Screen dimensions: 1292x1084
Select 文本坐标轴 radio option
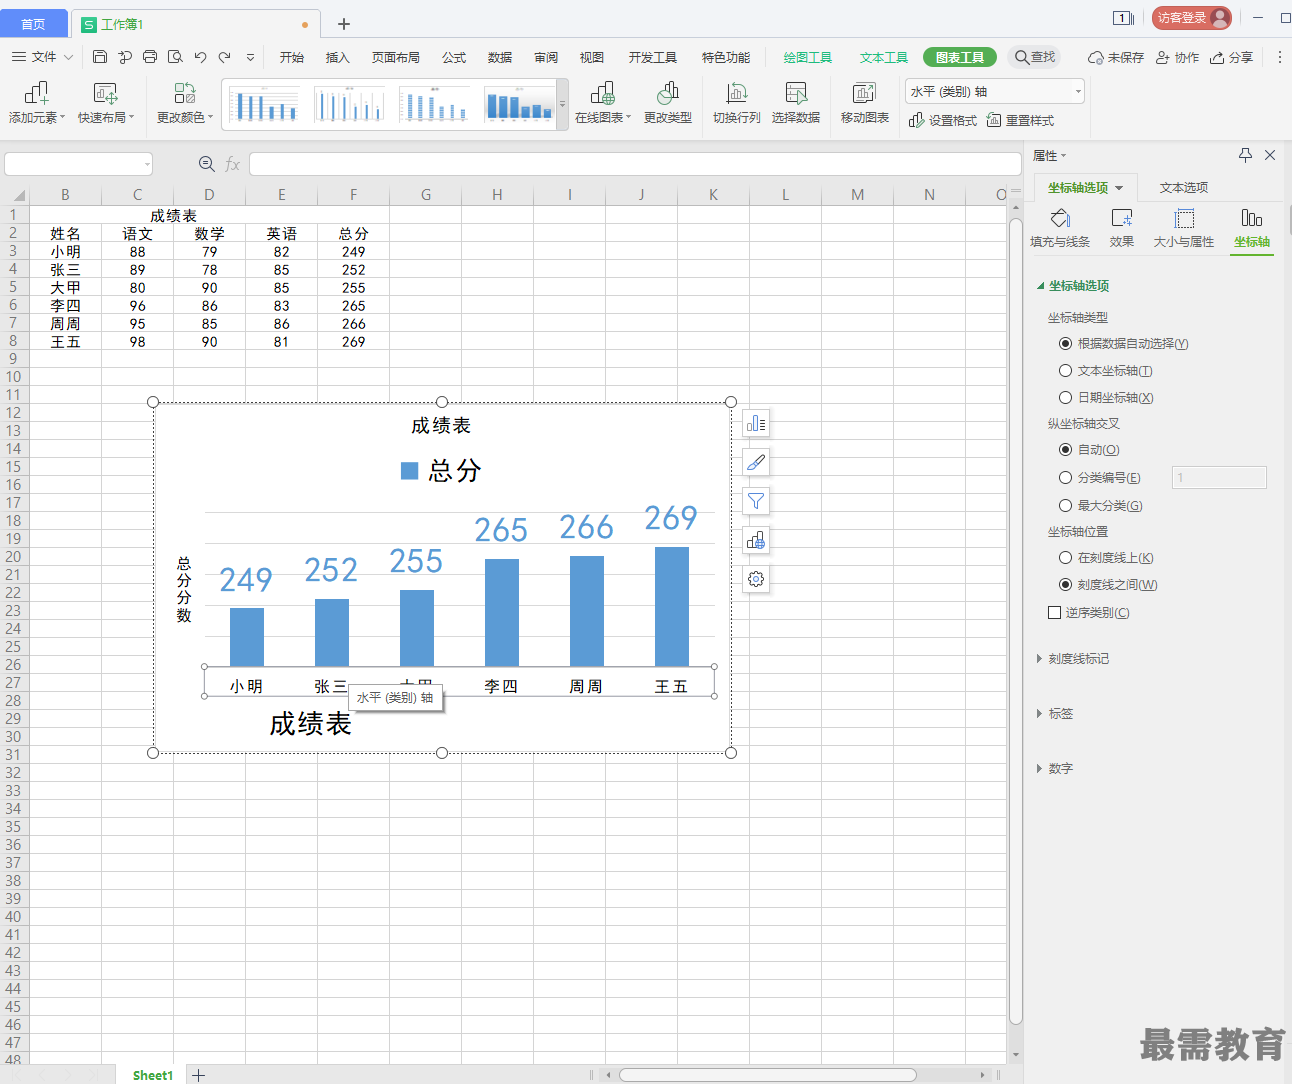pos(1065,371)
